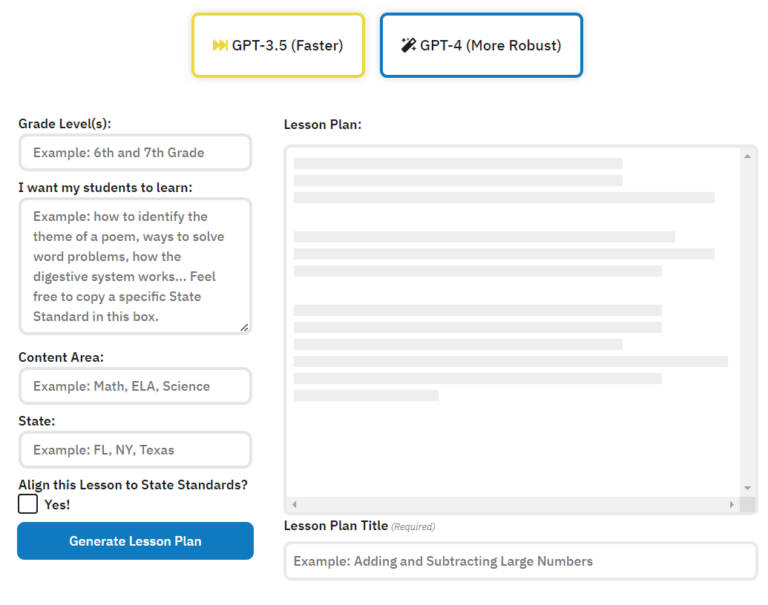
Task: Click inside the Lesson Plan output area
Action: pos(512,321)
